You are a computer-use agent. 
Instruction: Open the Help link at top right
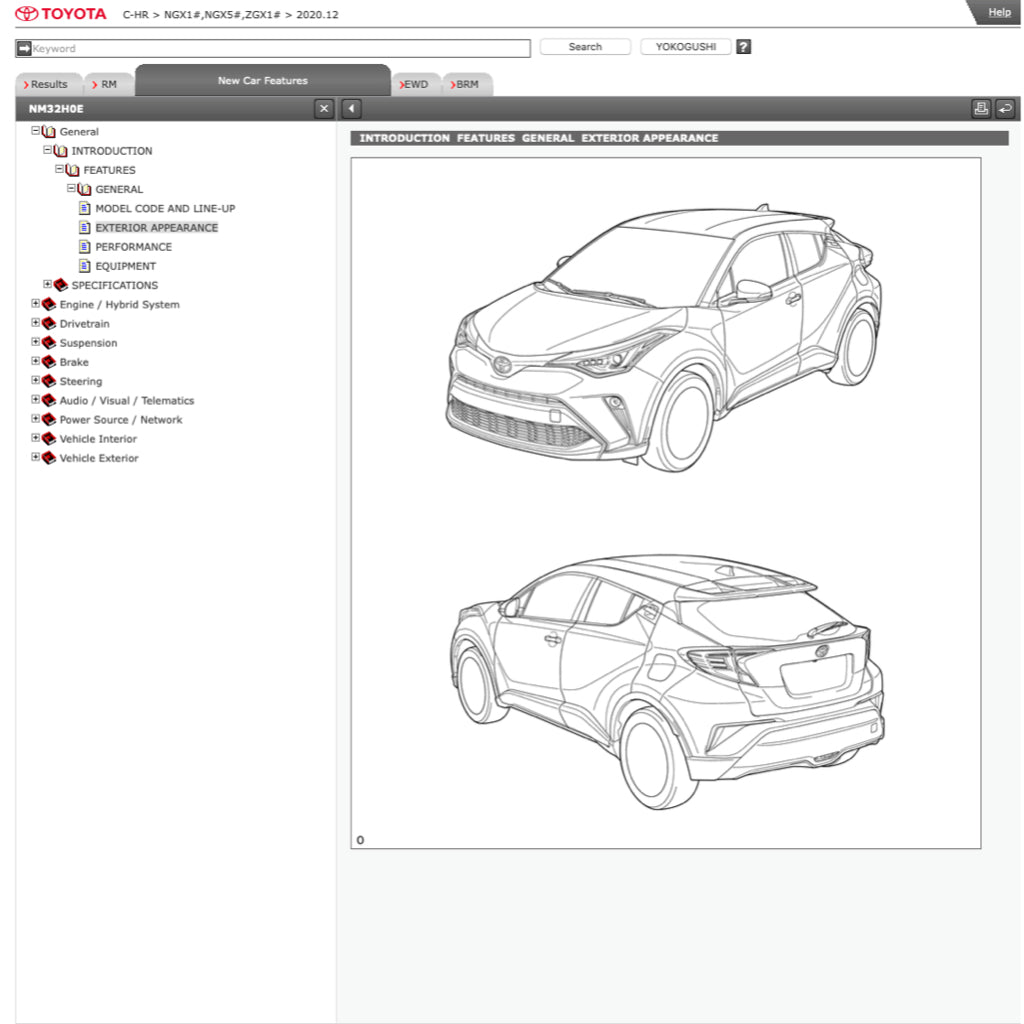[998, 12]
